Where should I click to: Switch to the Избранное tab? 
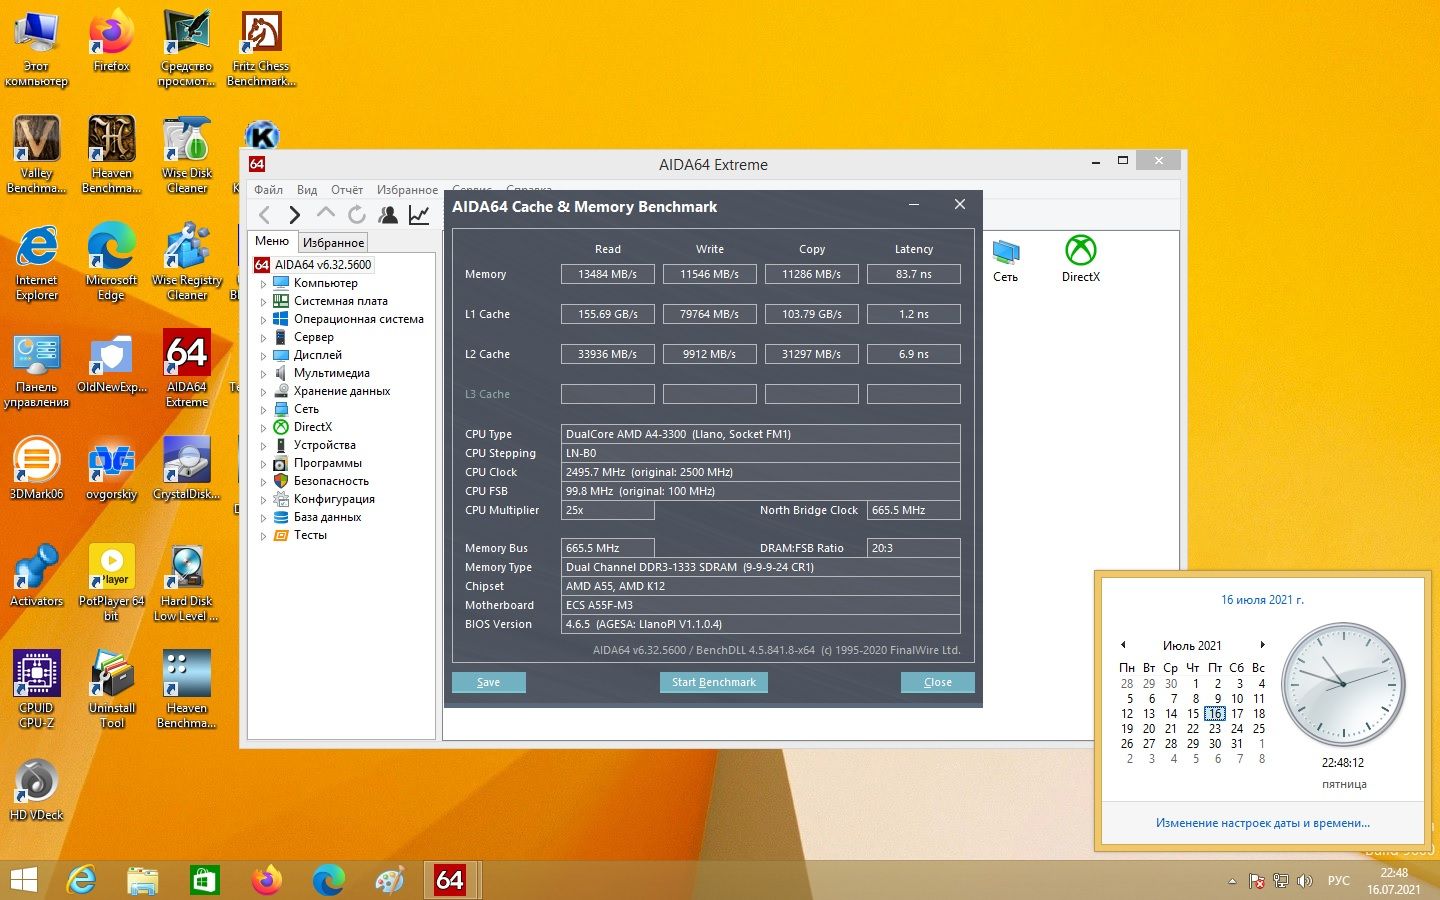(x=333, y=242)
